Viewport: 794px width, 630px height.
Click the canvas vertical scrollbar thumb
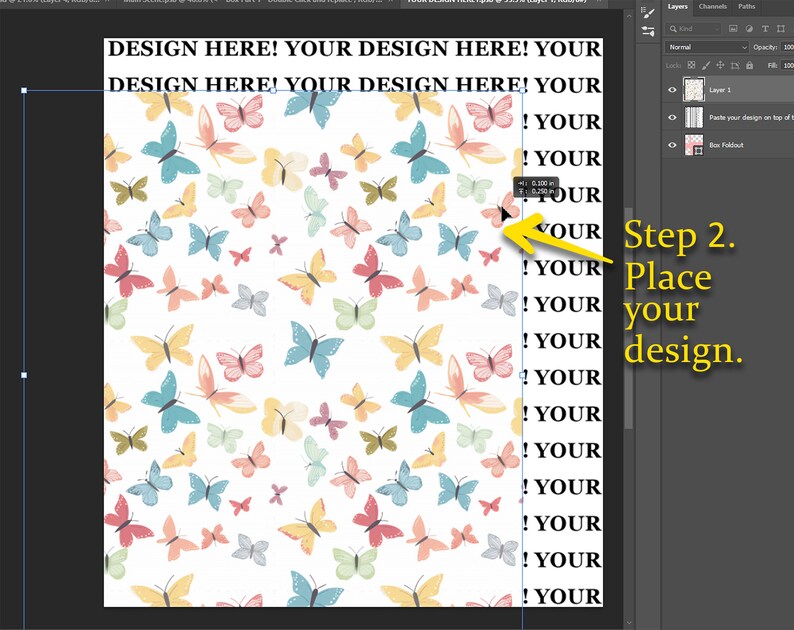click(629, 319)
